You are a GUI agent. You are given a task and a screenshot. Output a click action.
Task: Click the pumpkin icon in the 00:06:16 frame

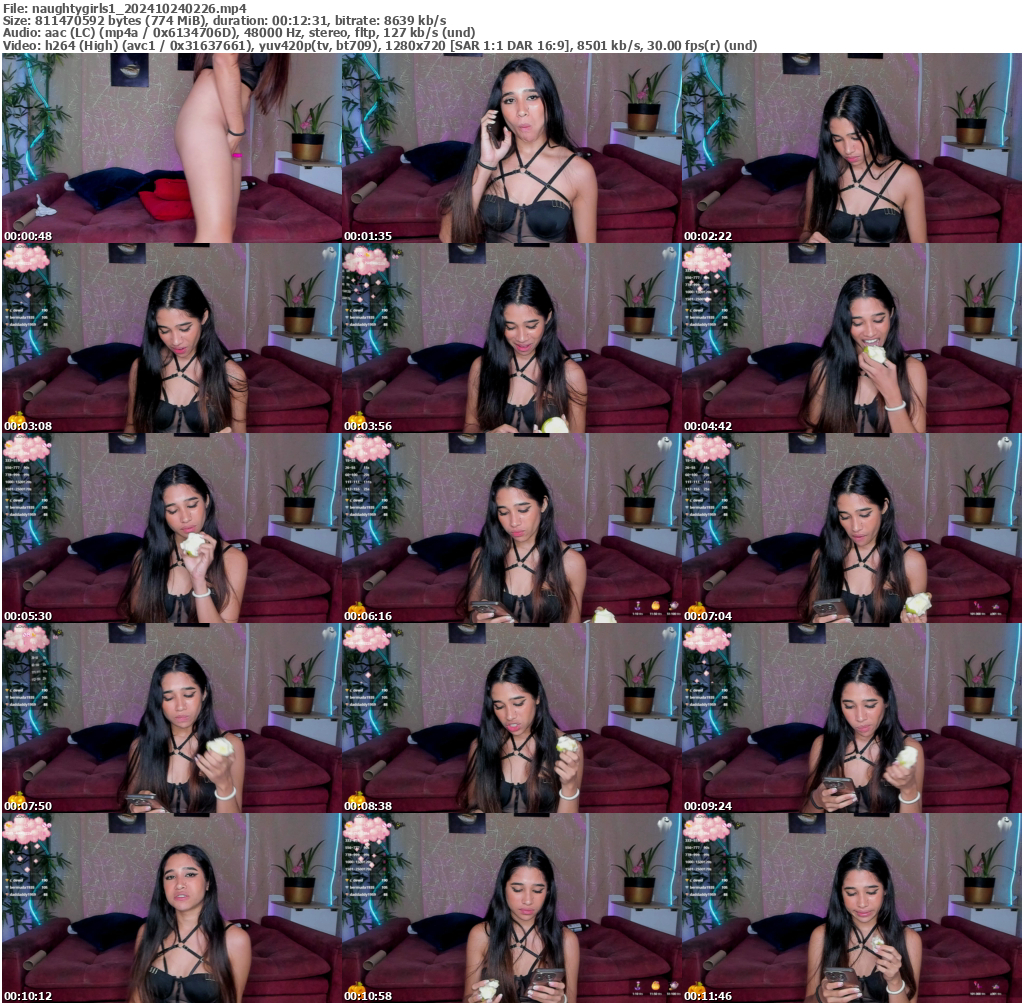[x=354, y=606]
